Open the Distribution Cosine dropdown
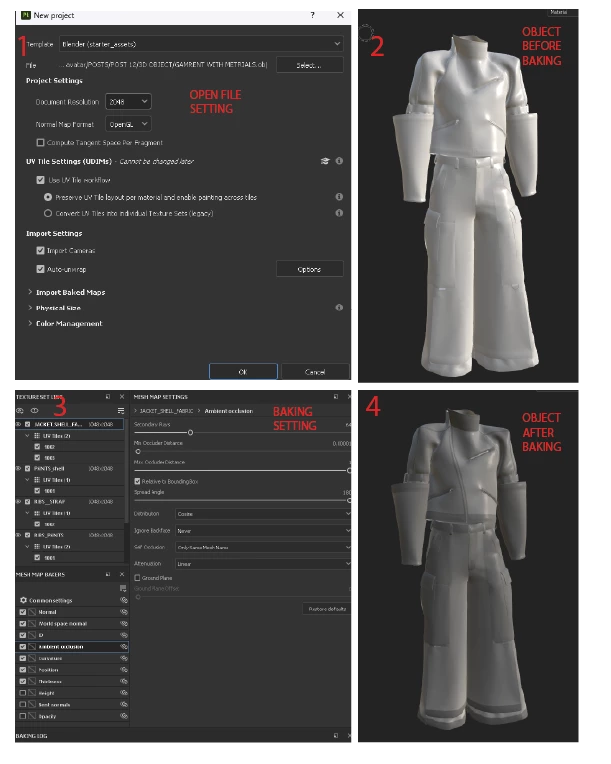Image resolution: width=611 pixels, height=764 pixels. click(263, 514)
